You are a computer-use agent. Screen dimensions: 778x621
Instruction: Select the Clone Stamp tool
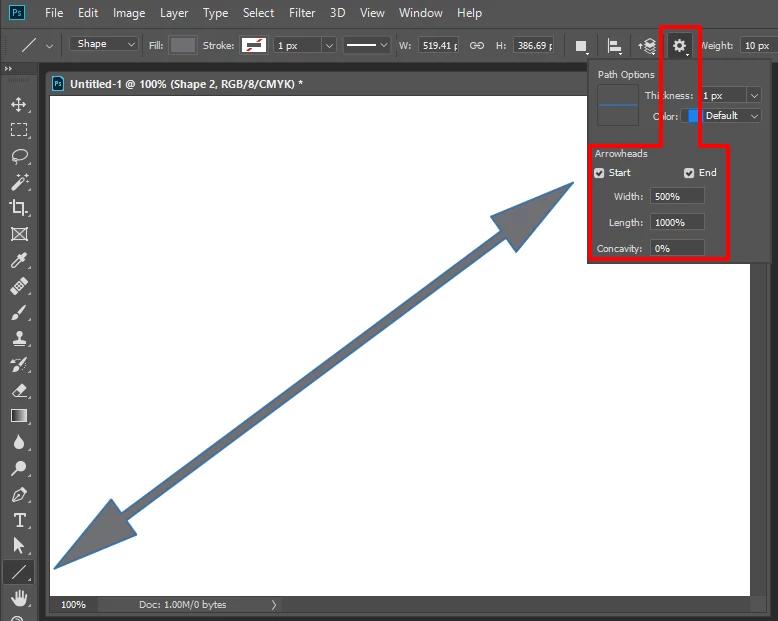pyautogui.click(x=19, y=338)
